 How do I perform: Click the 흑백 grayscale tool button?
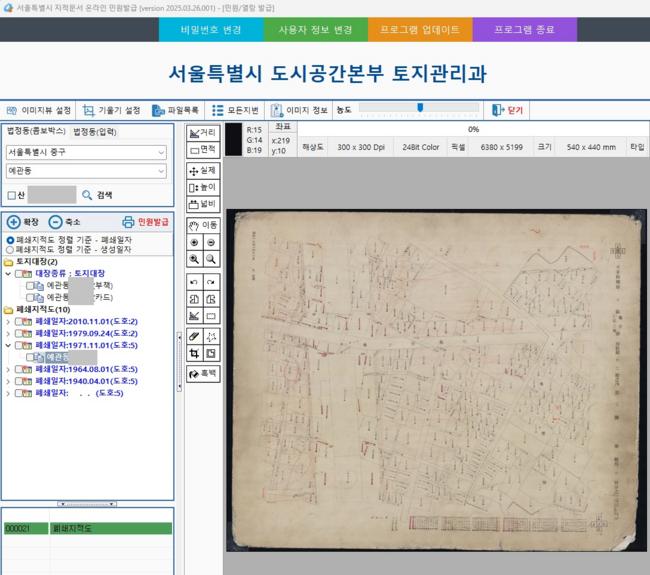point(202,373)
